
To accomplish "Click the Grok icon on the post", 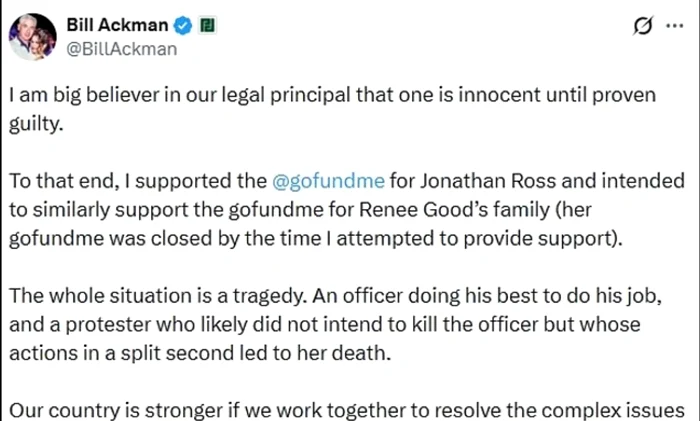I will click(x=645, y=27).
